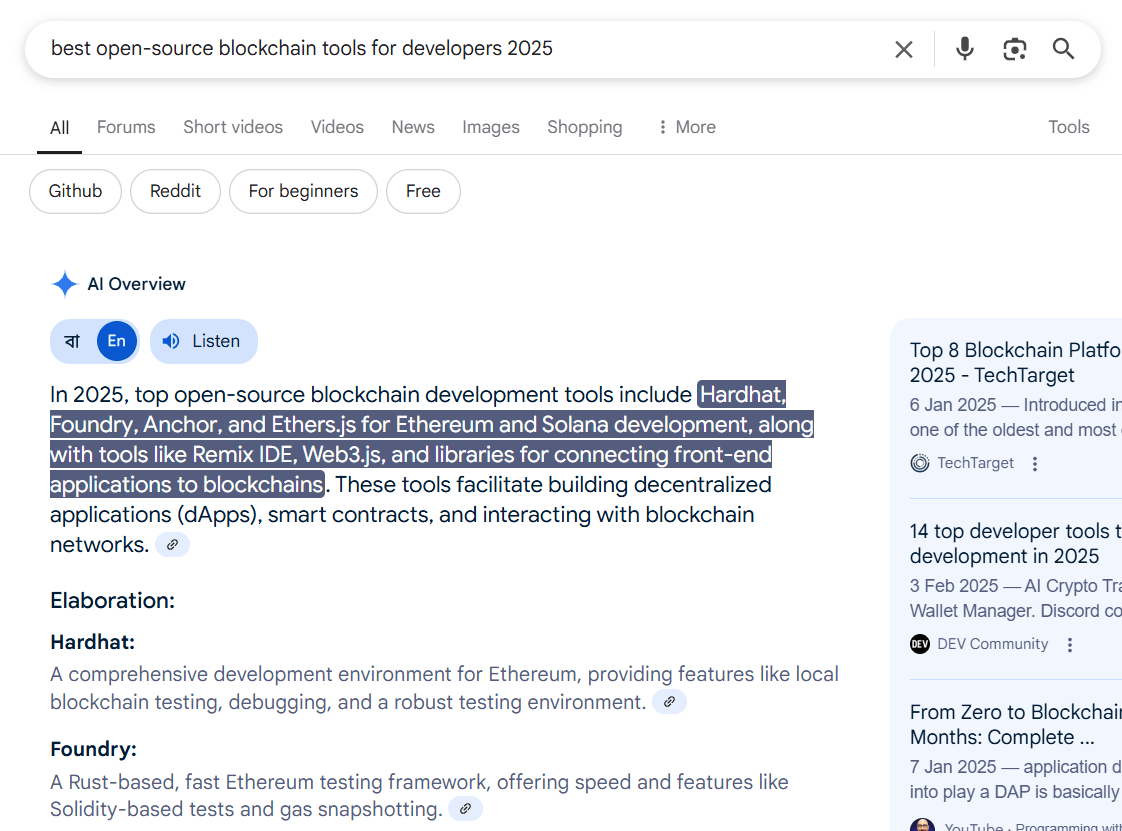The width and height of the screenshot is (1122, 831).
Task: Click inside the search query input field
Action: [458, 49]
